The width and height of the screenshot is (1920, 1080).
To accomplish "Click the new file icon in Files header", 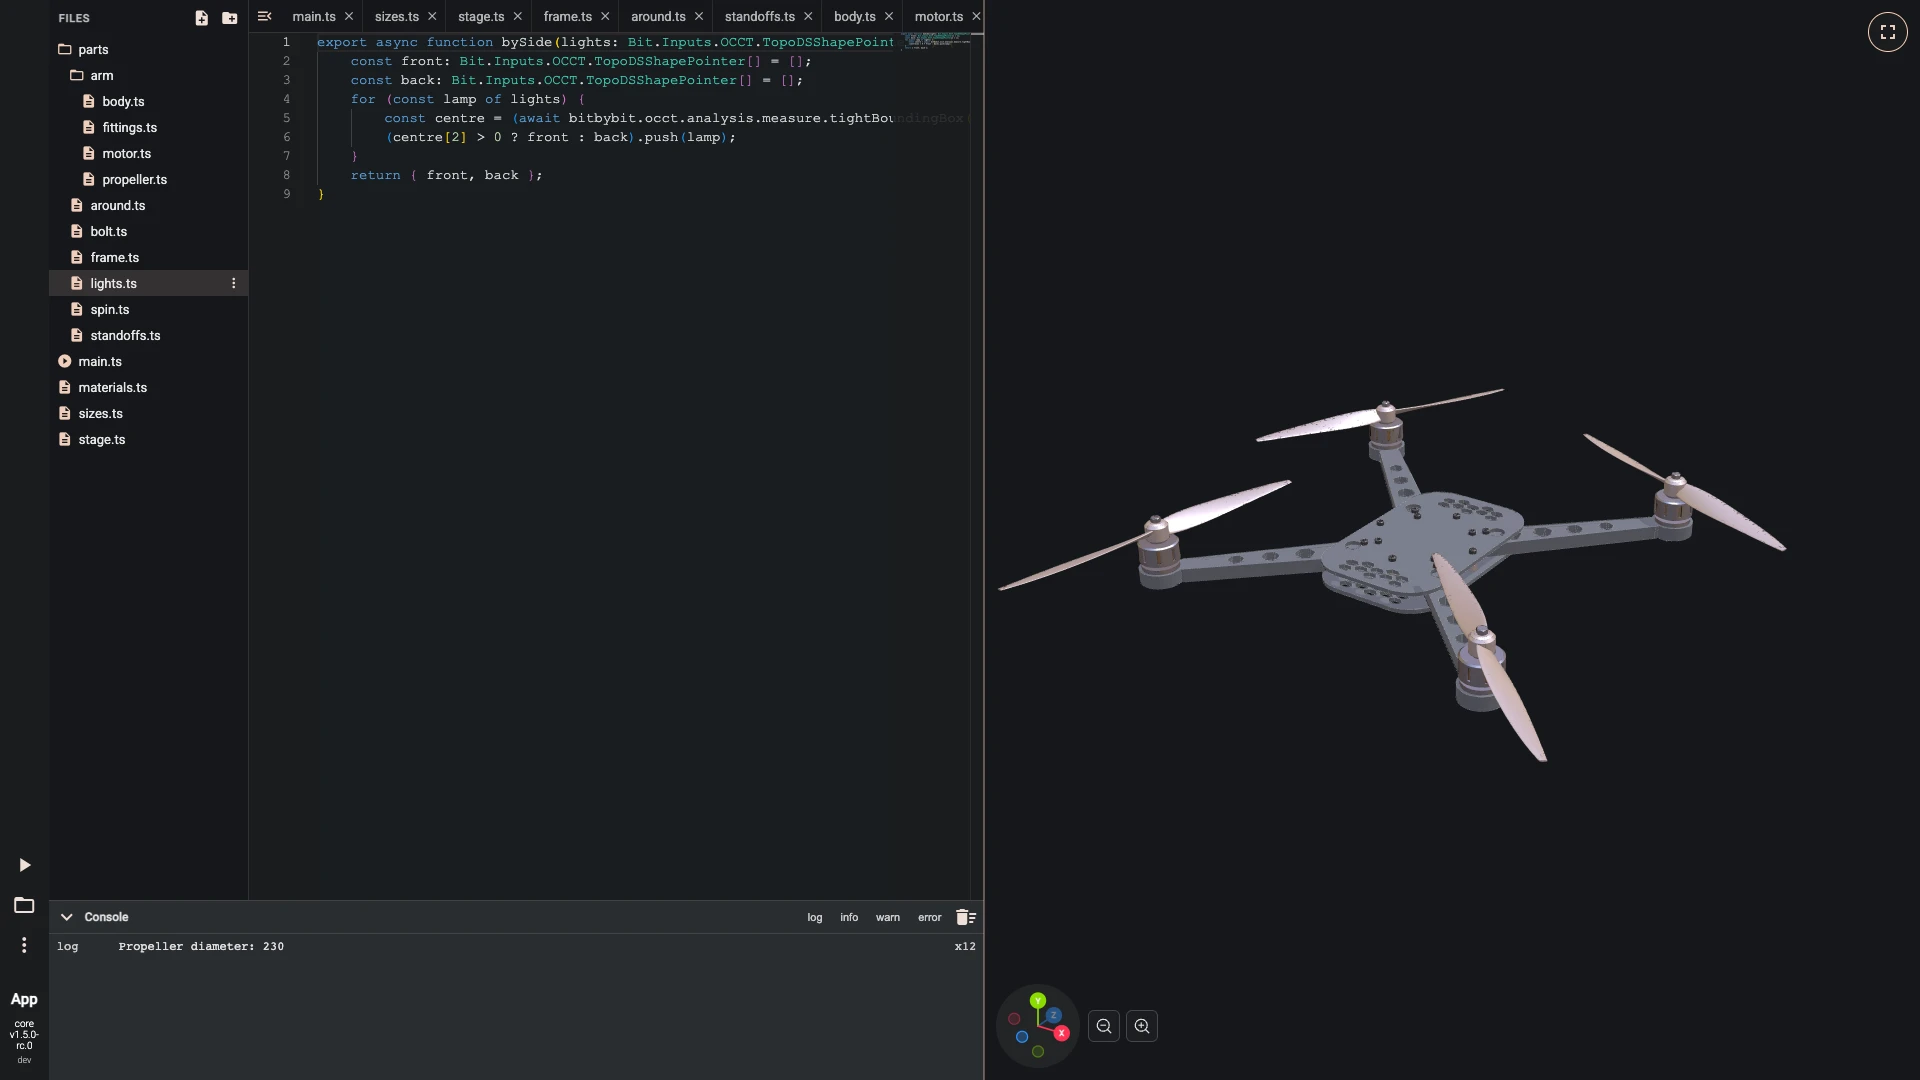I will click(201, 18).
